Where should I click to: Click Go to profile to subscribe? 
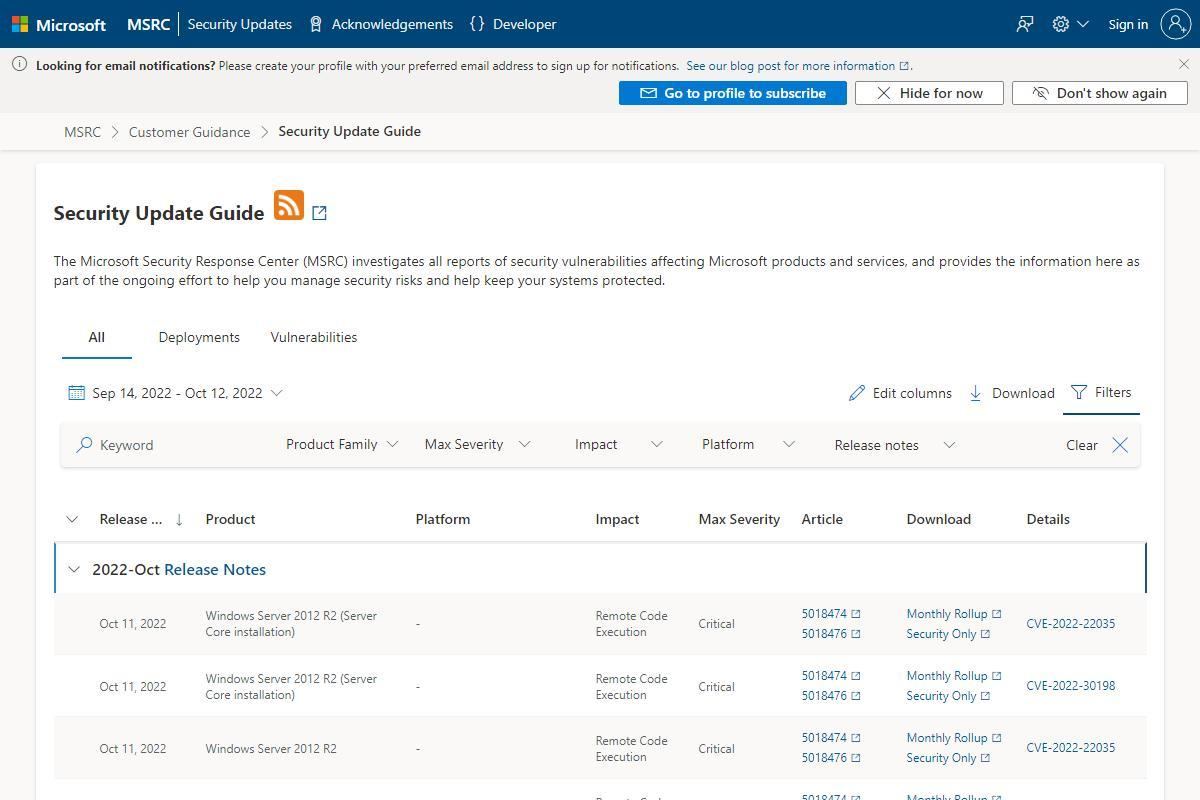[x=733, y=93]
